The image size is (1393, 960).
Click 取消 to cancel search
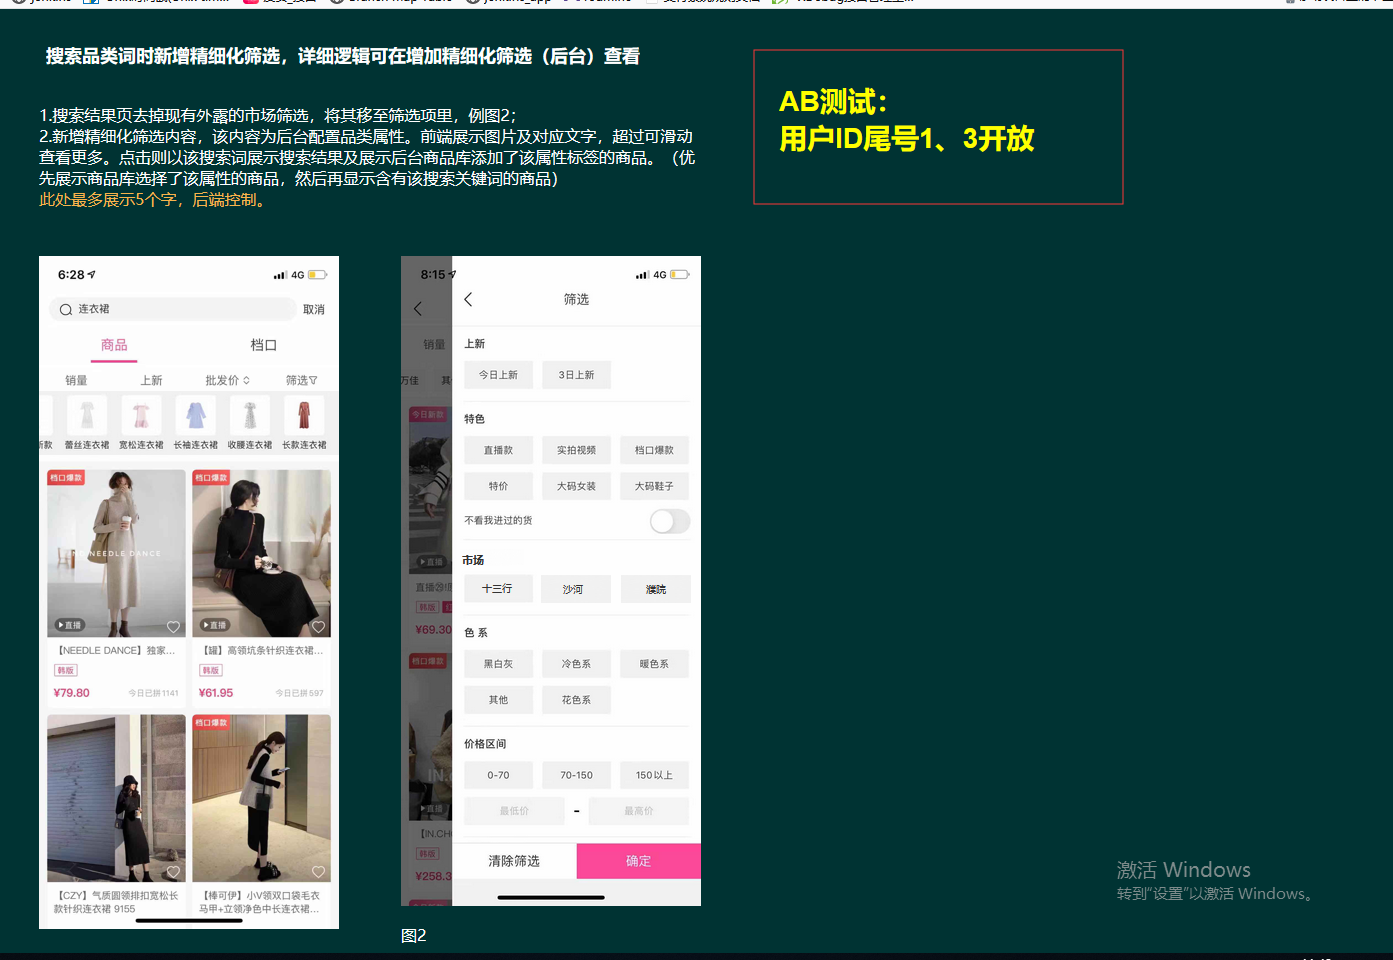coord(314,310)
